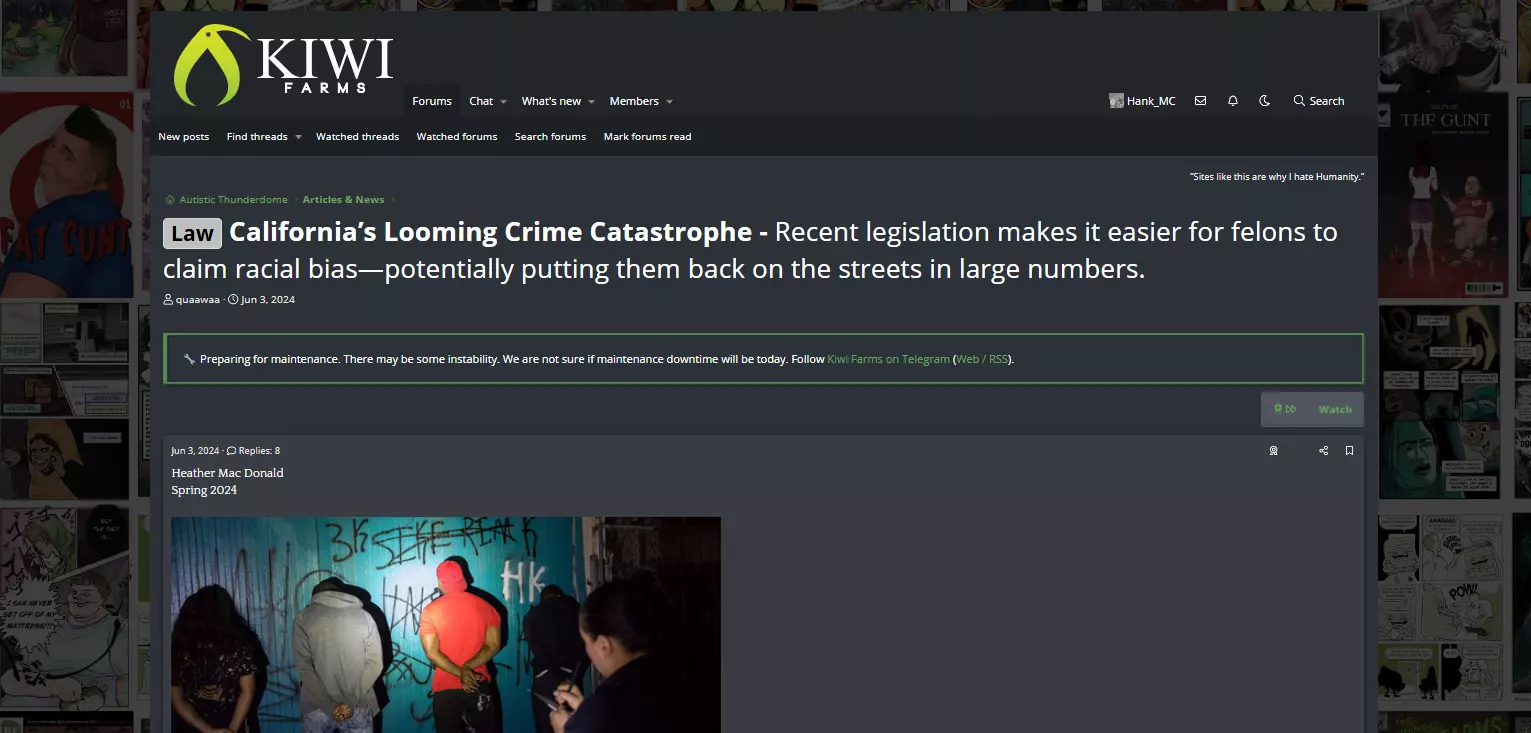Open the RSS link in notice

[x=998, y=359]
